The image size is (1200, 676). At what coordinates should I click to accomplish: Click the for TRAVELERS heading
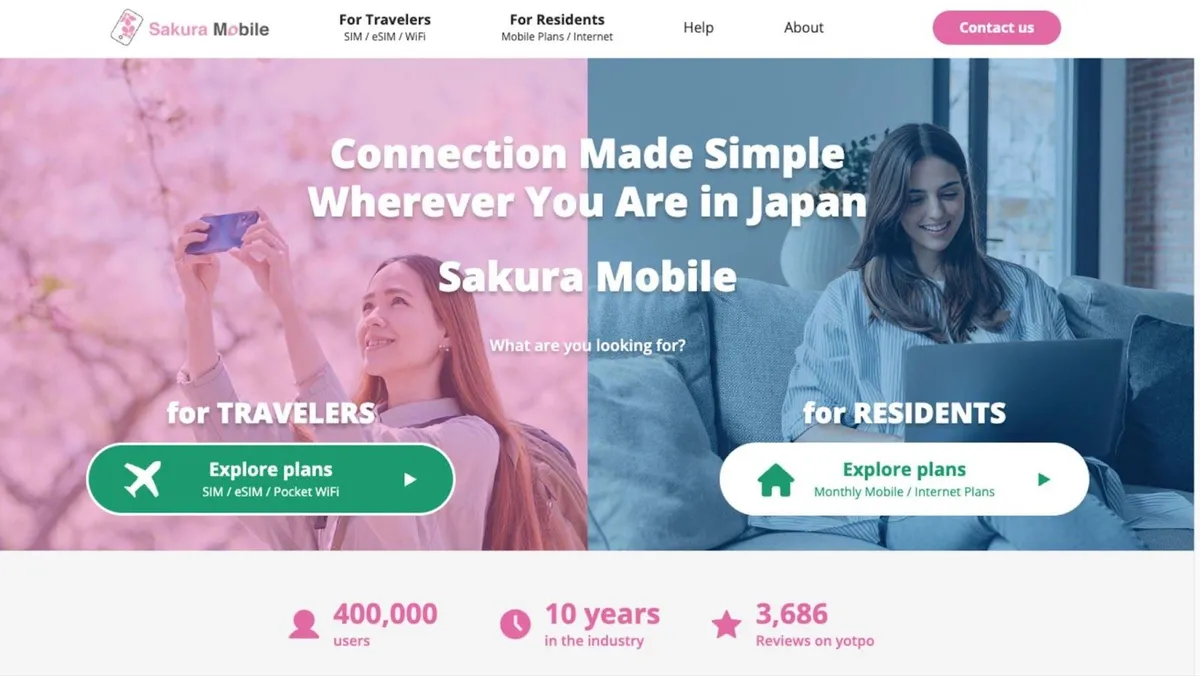(x=271, y=412)
